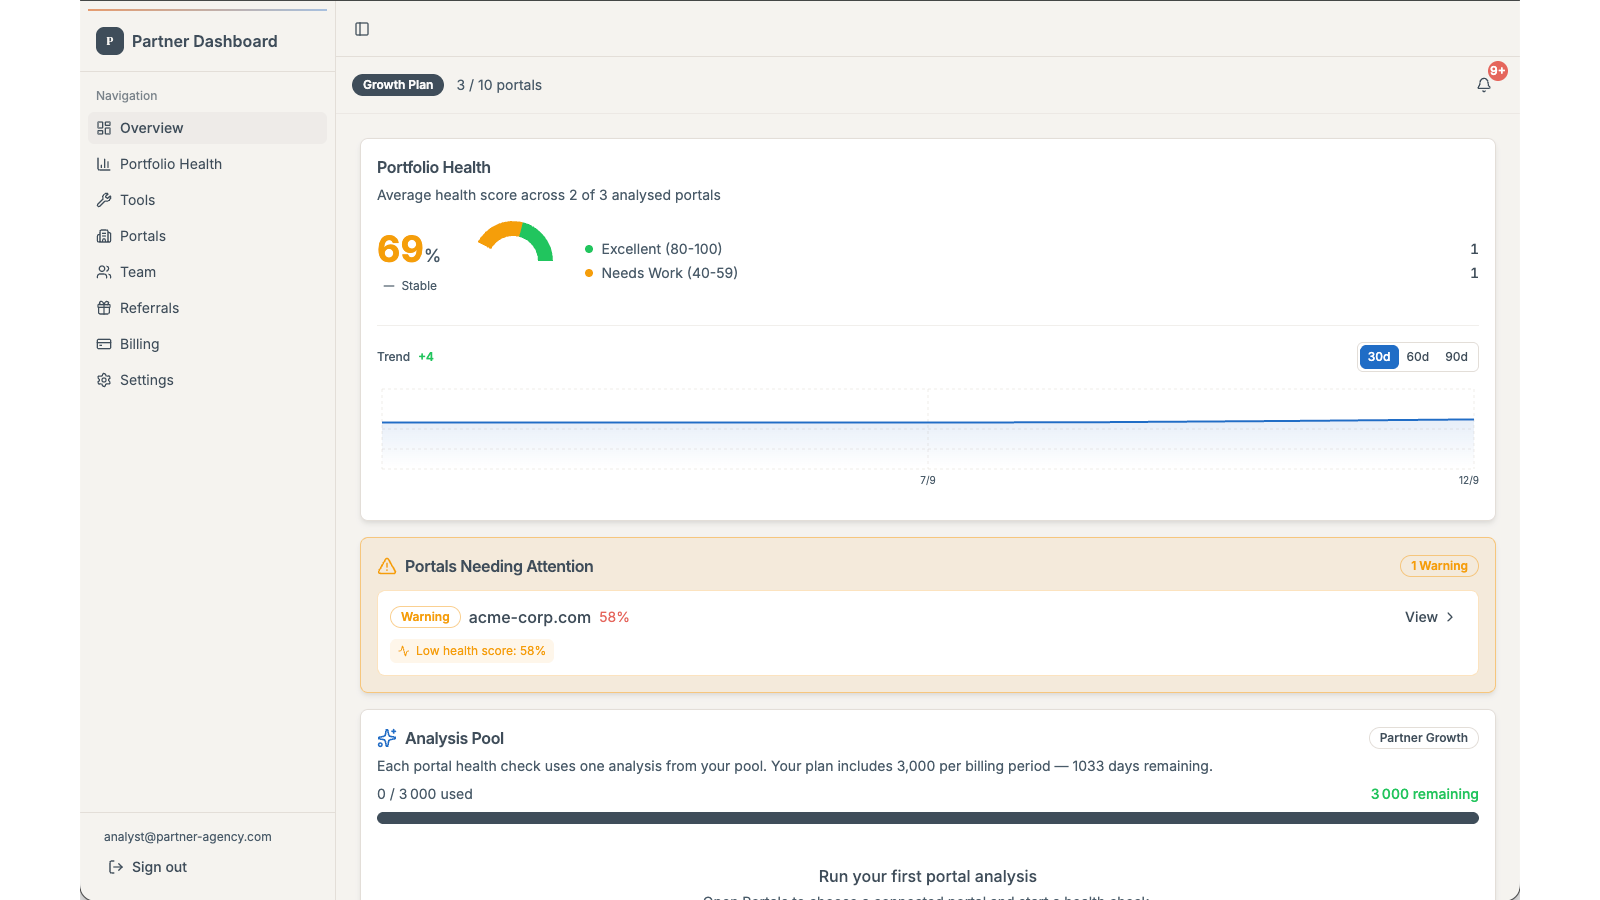This screenshot has height=900, width=1600.
Task: Toggle the sidebar panel icon
Action: 362,29
